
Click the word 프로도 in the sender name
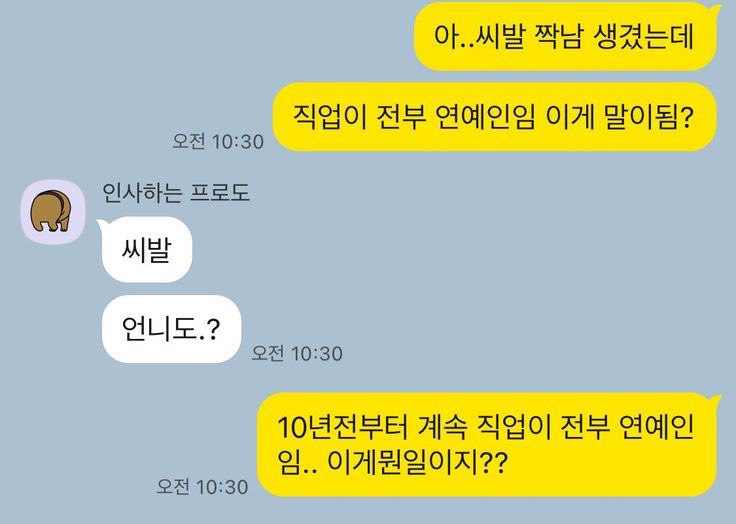pyautogui.click(x=220, y=193)
